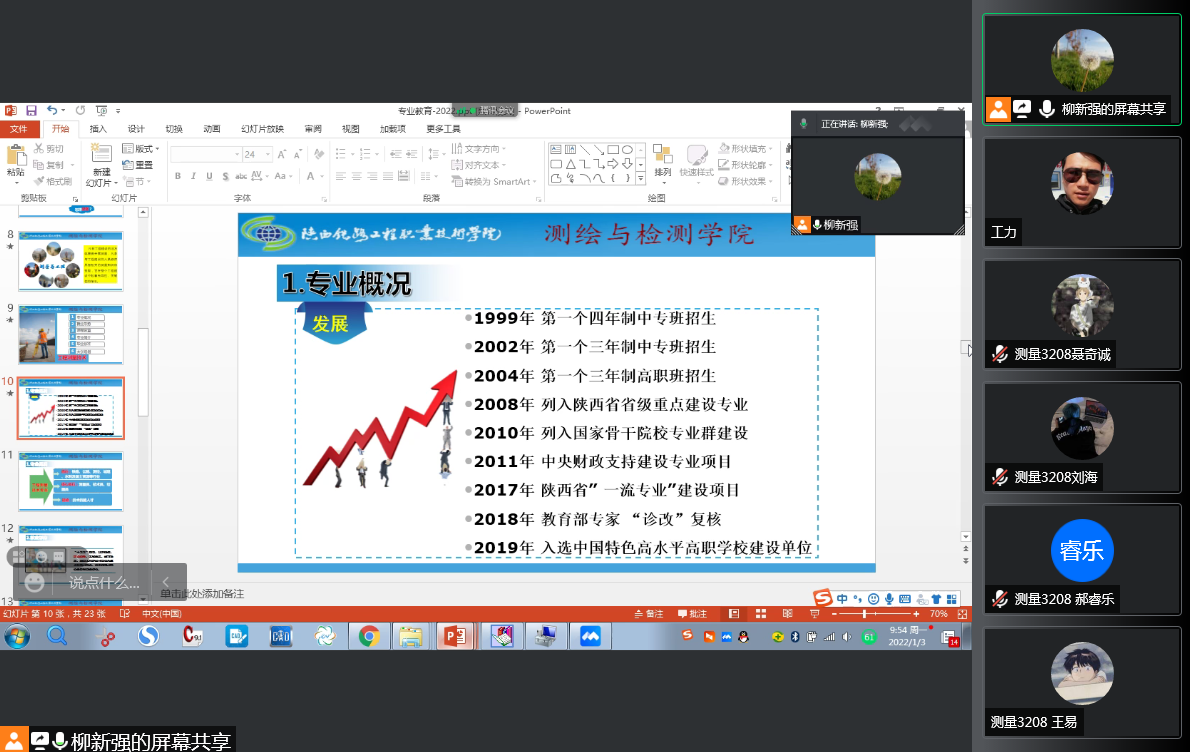1190x752 pixels.
Task: Click the Arrange (排列) icon
Action: point(663,160)
